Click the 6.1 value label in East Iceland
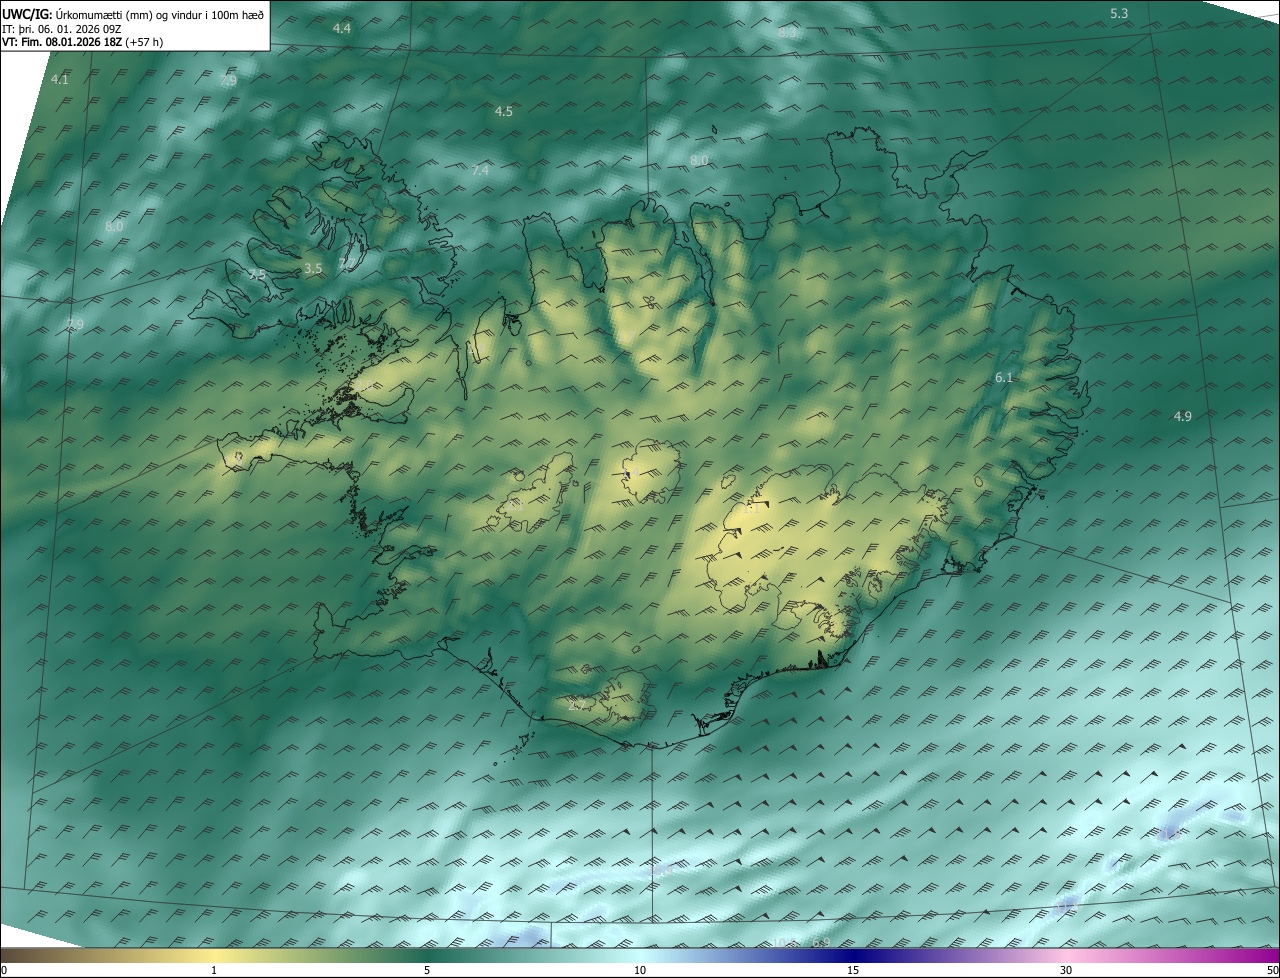The height and width of the screenshot is (978, 1280). pos(1005,377)
